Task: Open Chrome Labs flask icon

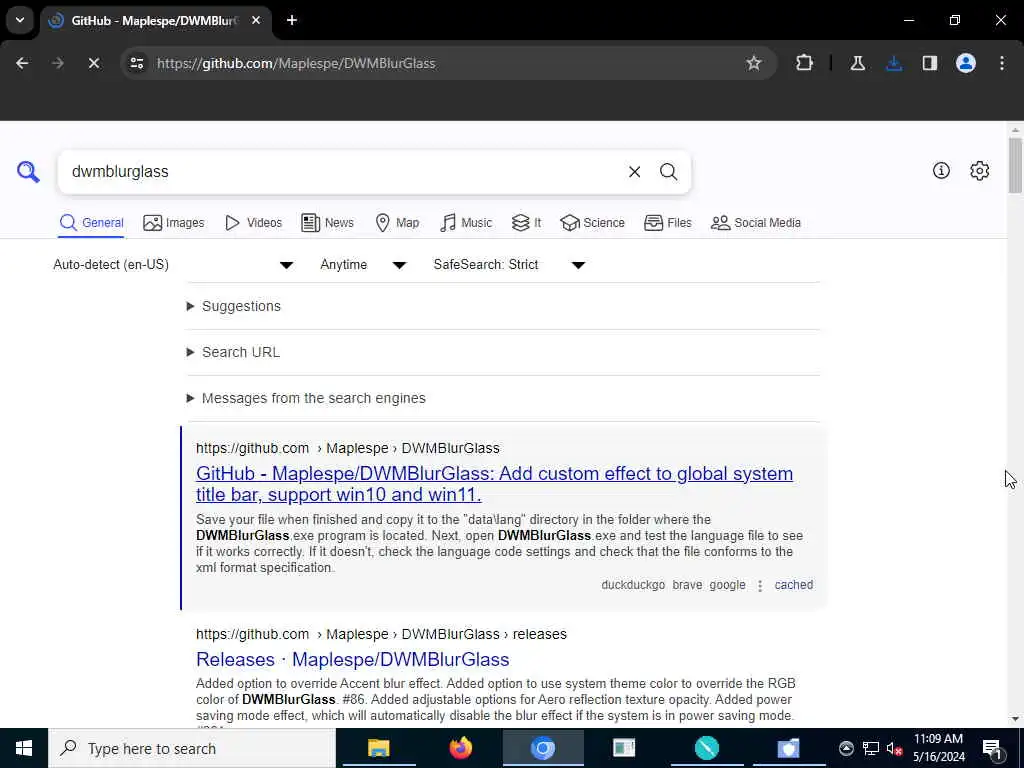Action: 857,63
